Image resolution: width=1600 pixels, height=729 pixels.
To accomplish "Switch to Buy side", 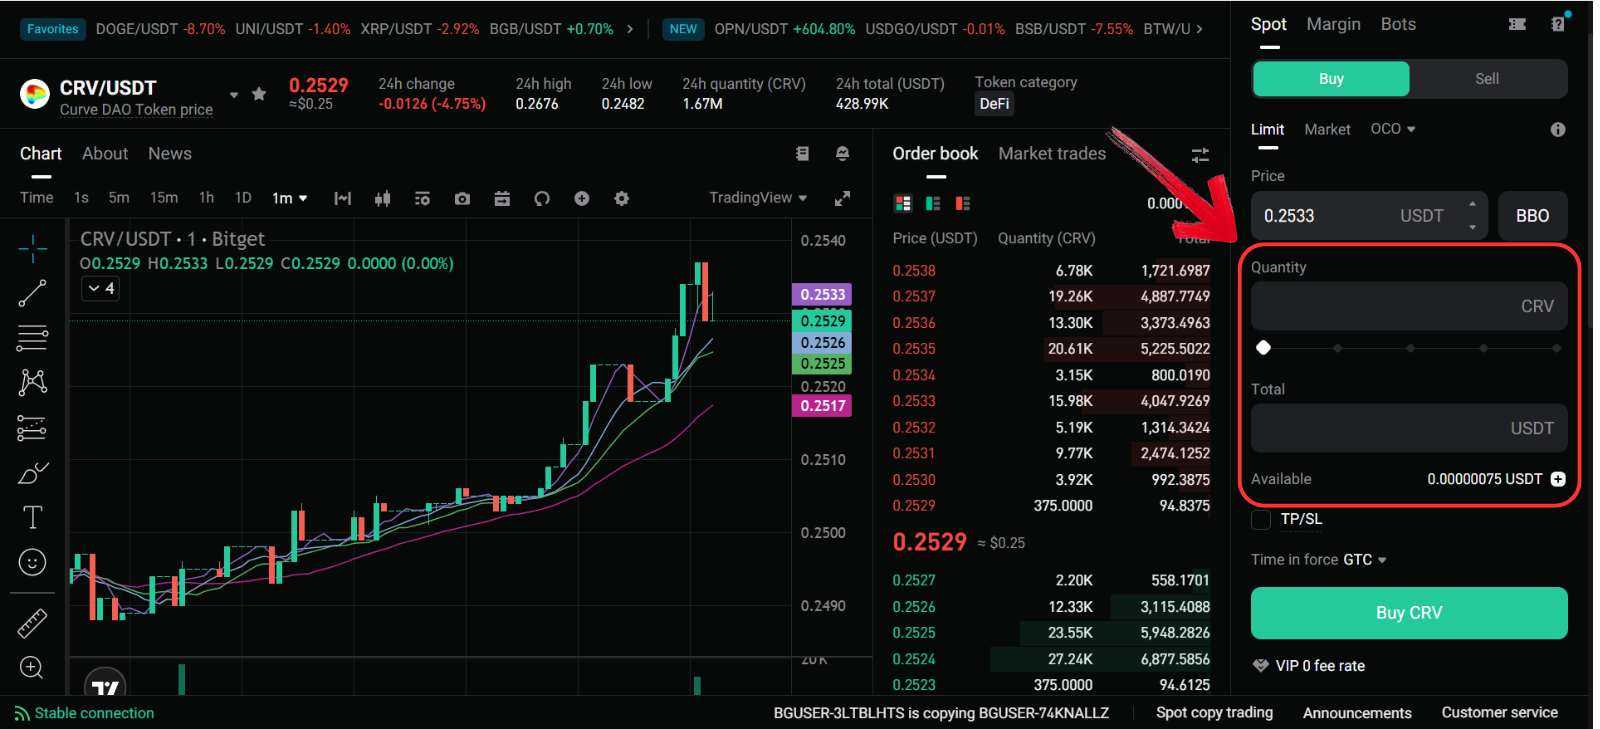I will [x=1331, y=79].
